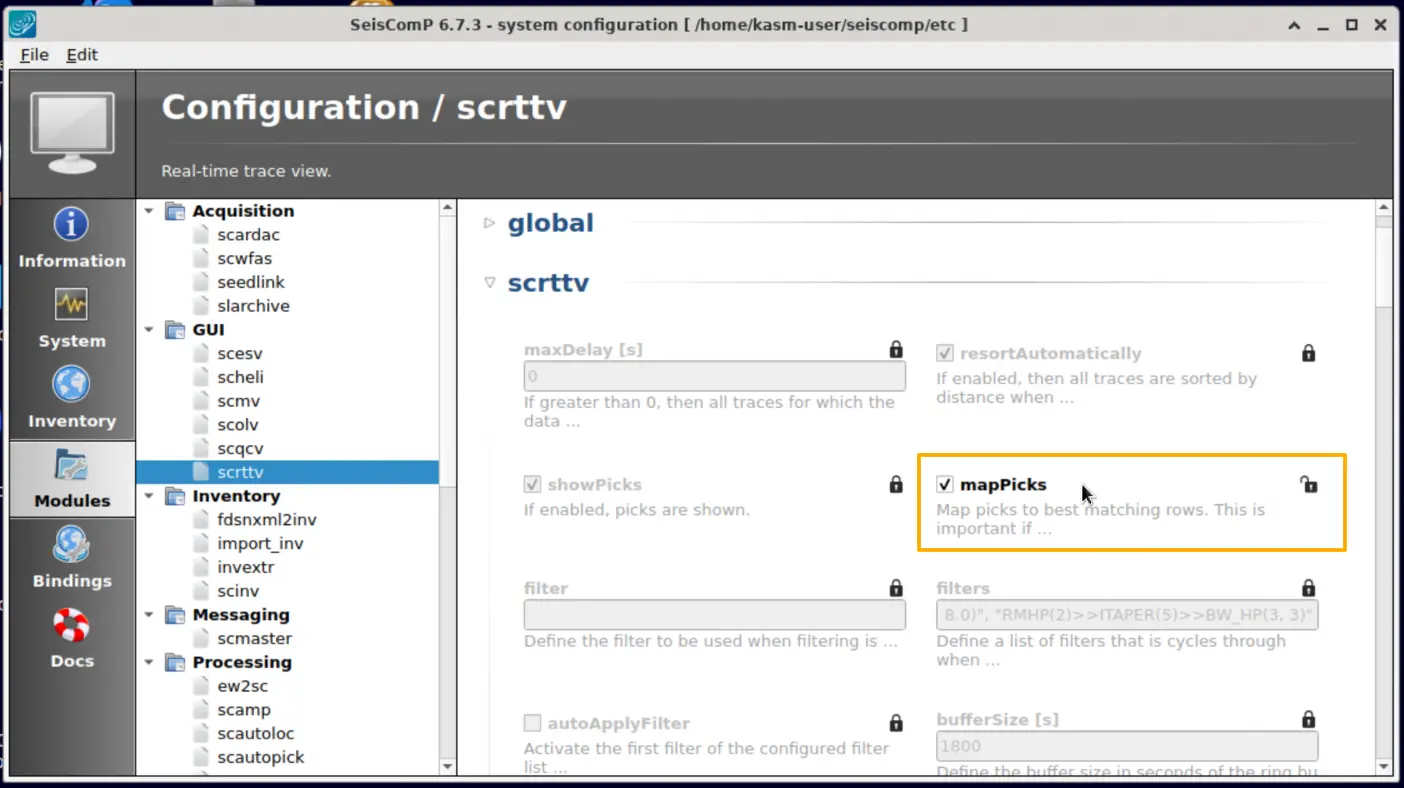Click module tree scrollbar down arrow
Viewport: 1404px width, 788px height.
pyautogui.click(x=448, y=767)
